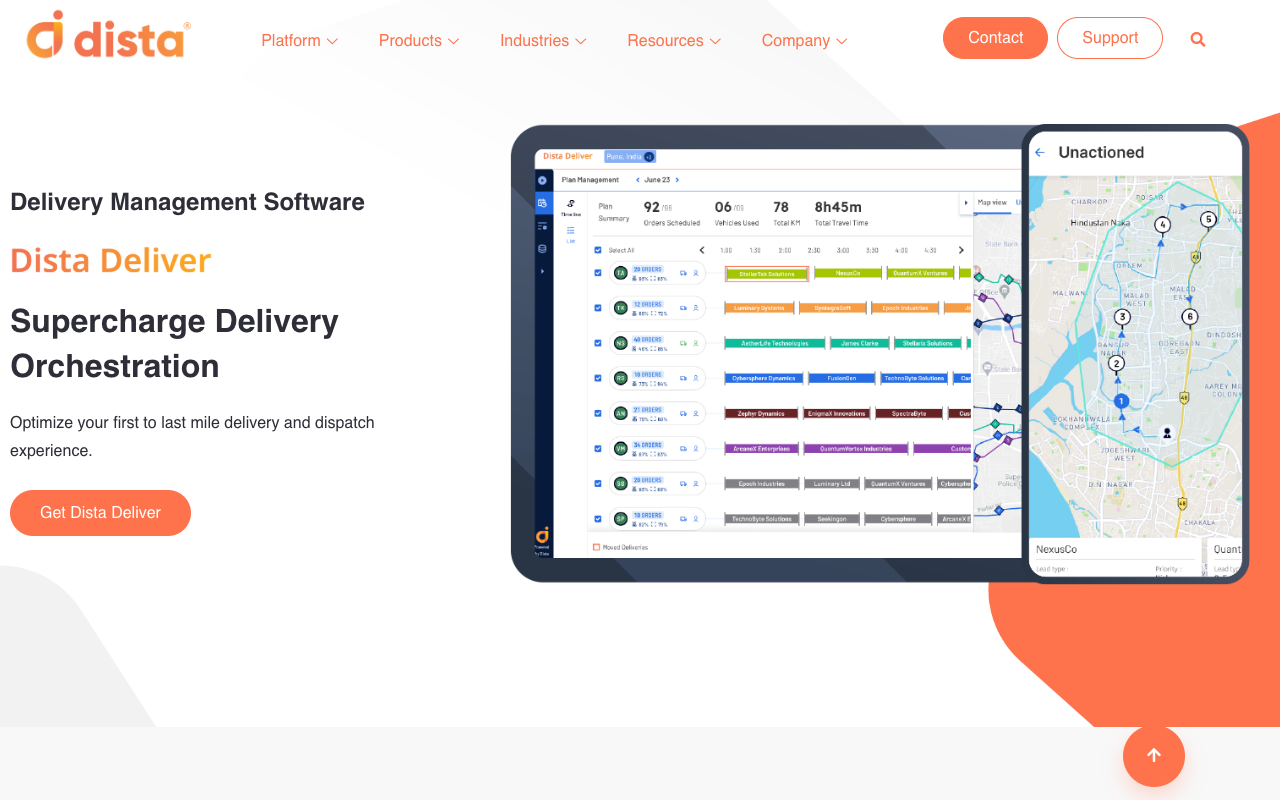Switch to the List view icon
The width and height of the screenshot is (1280, 800).
(x=570, y=232)
